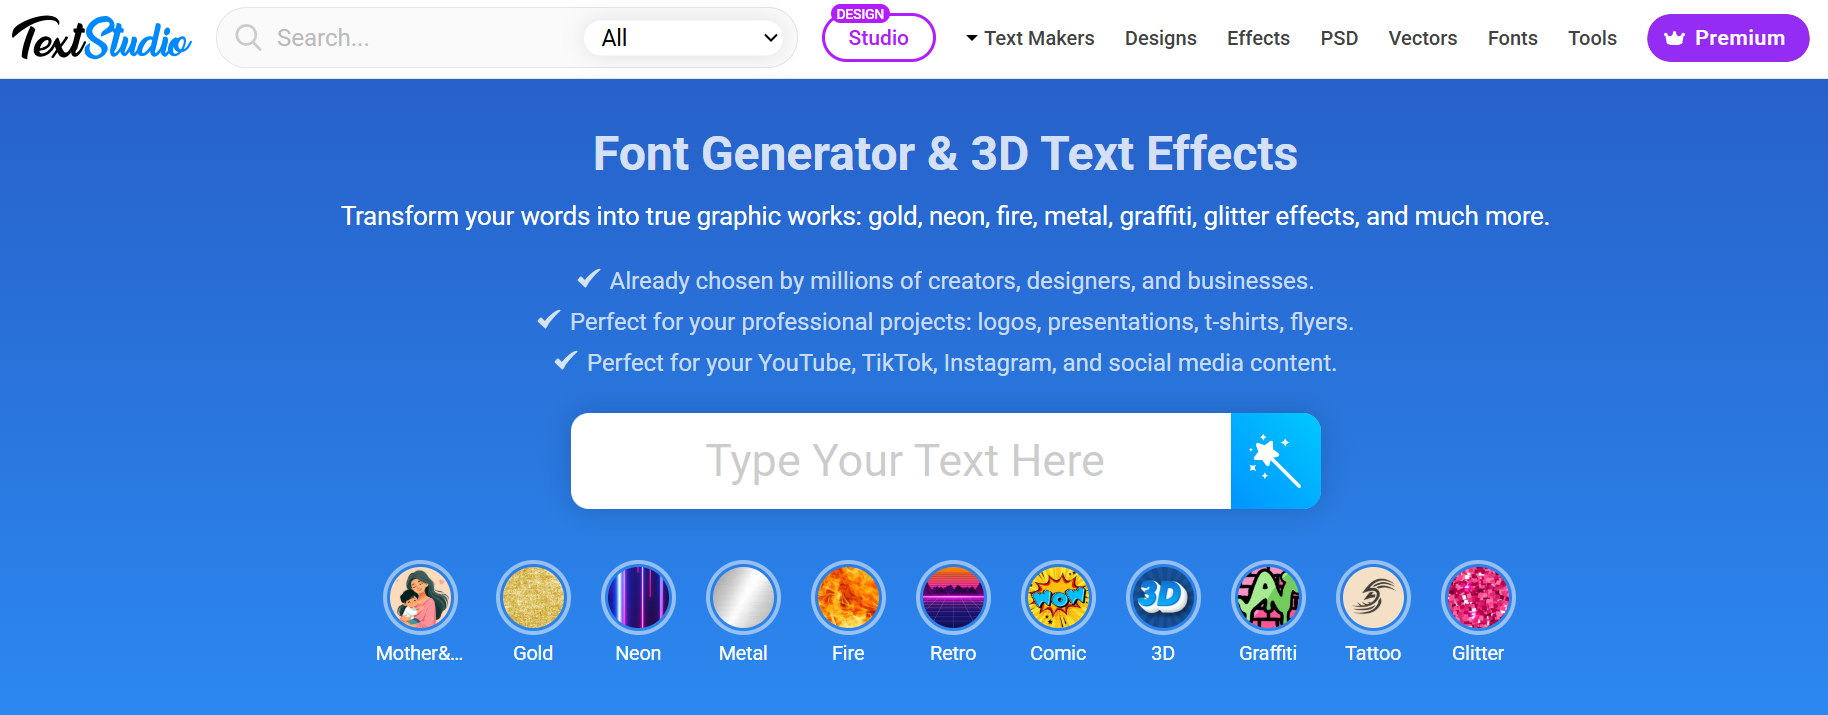Viewport: 1828px width, 715px height.
Task: Open the Vectors menu item
Action: click(x=1422, y=38)
